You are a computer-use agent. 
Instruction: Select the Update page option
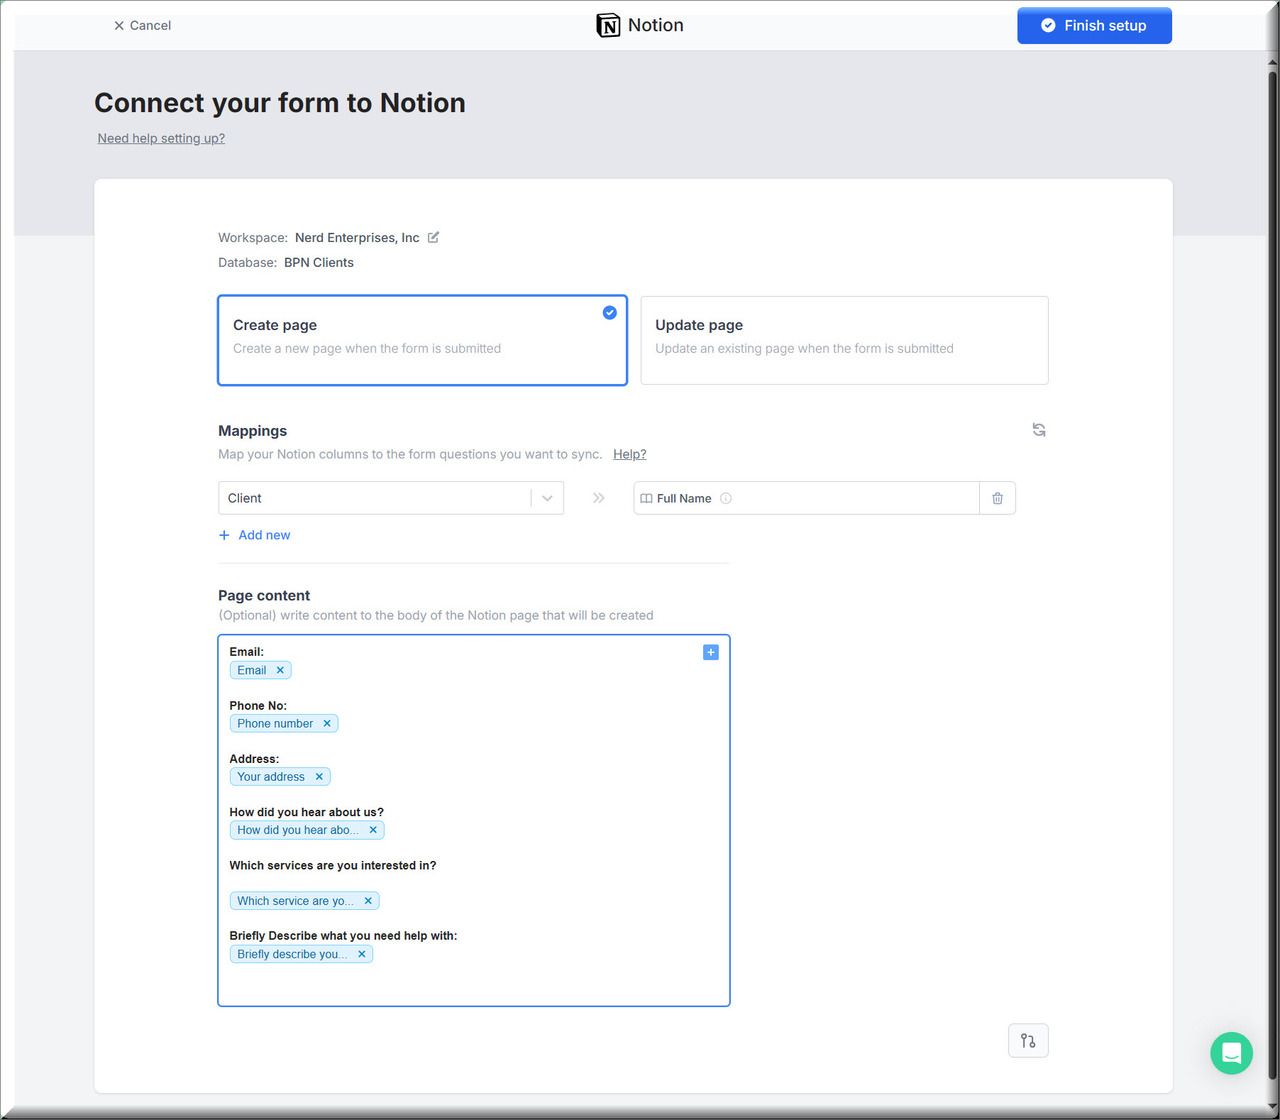coord(844,340)
